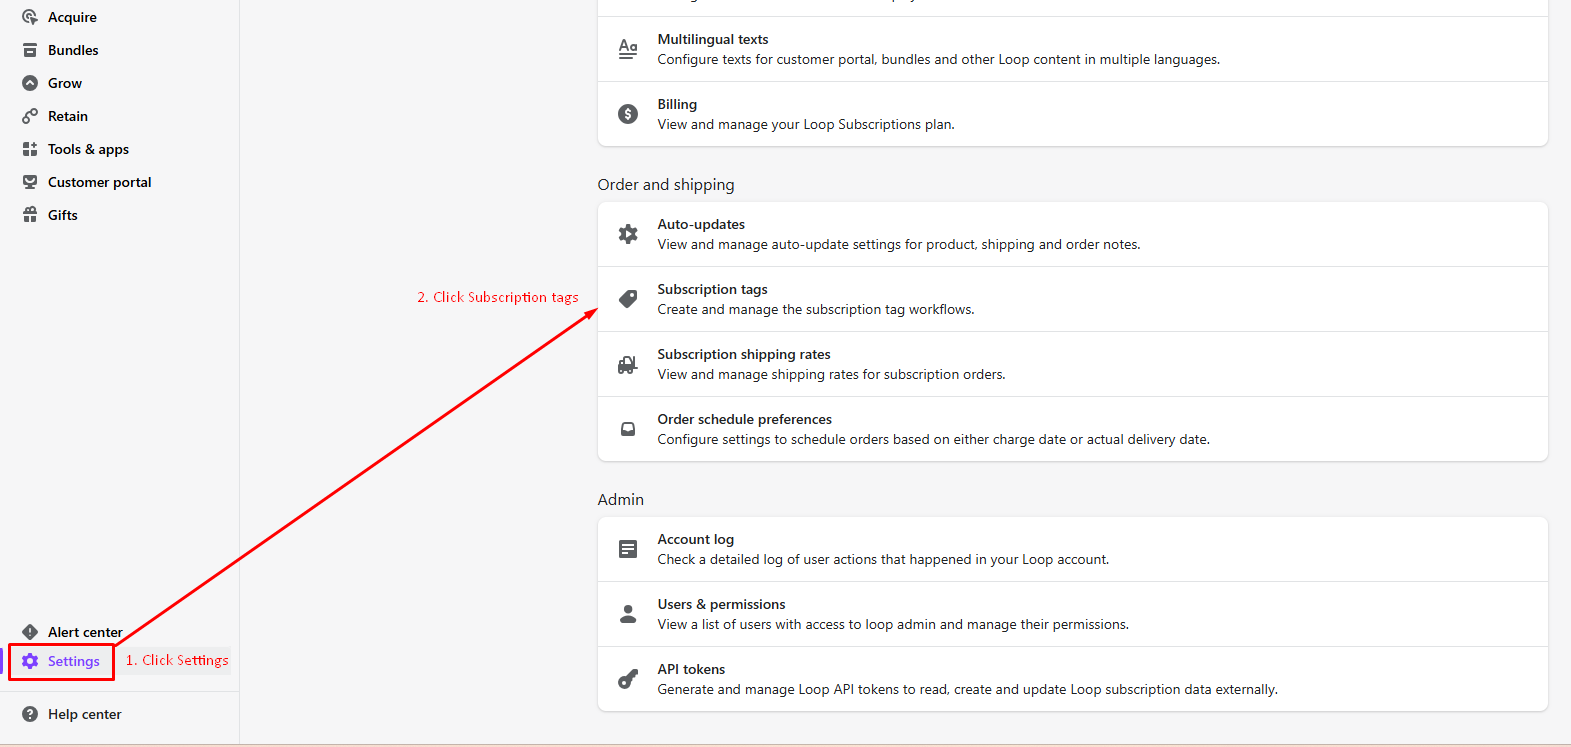Image resolution: width=1571 pixels, height=747 pixels.
Task: Open the Grow menu item
Action: (65, 83)
